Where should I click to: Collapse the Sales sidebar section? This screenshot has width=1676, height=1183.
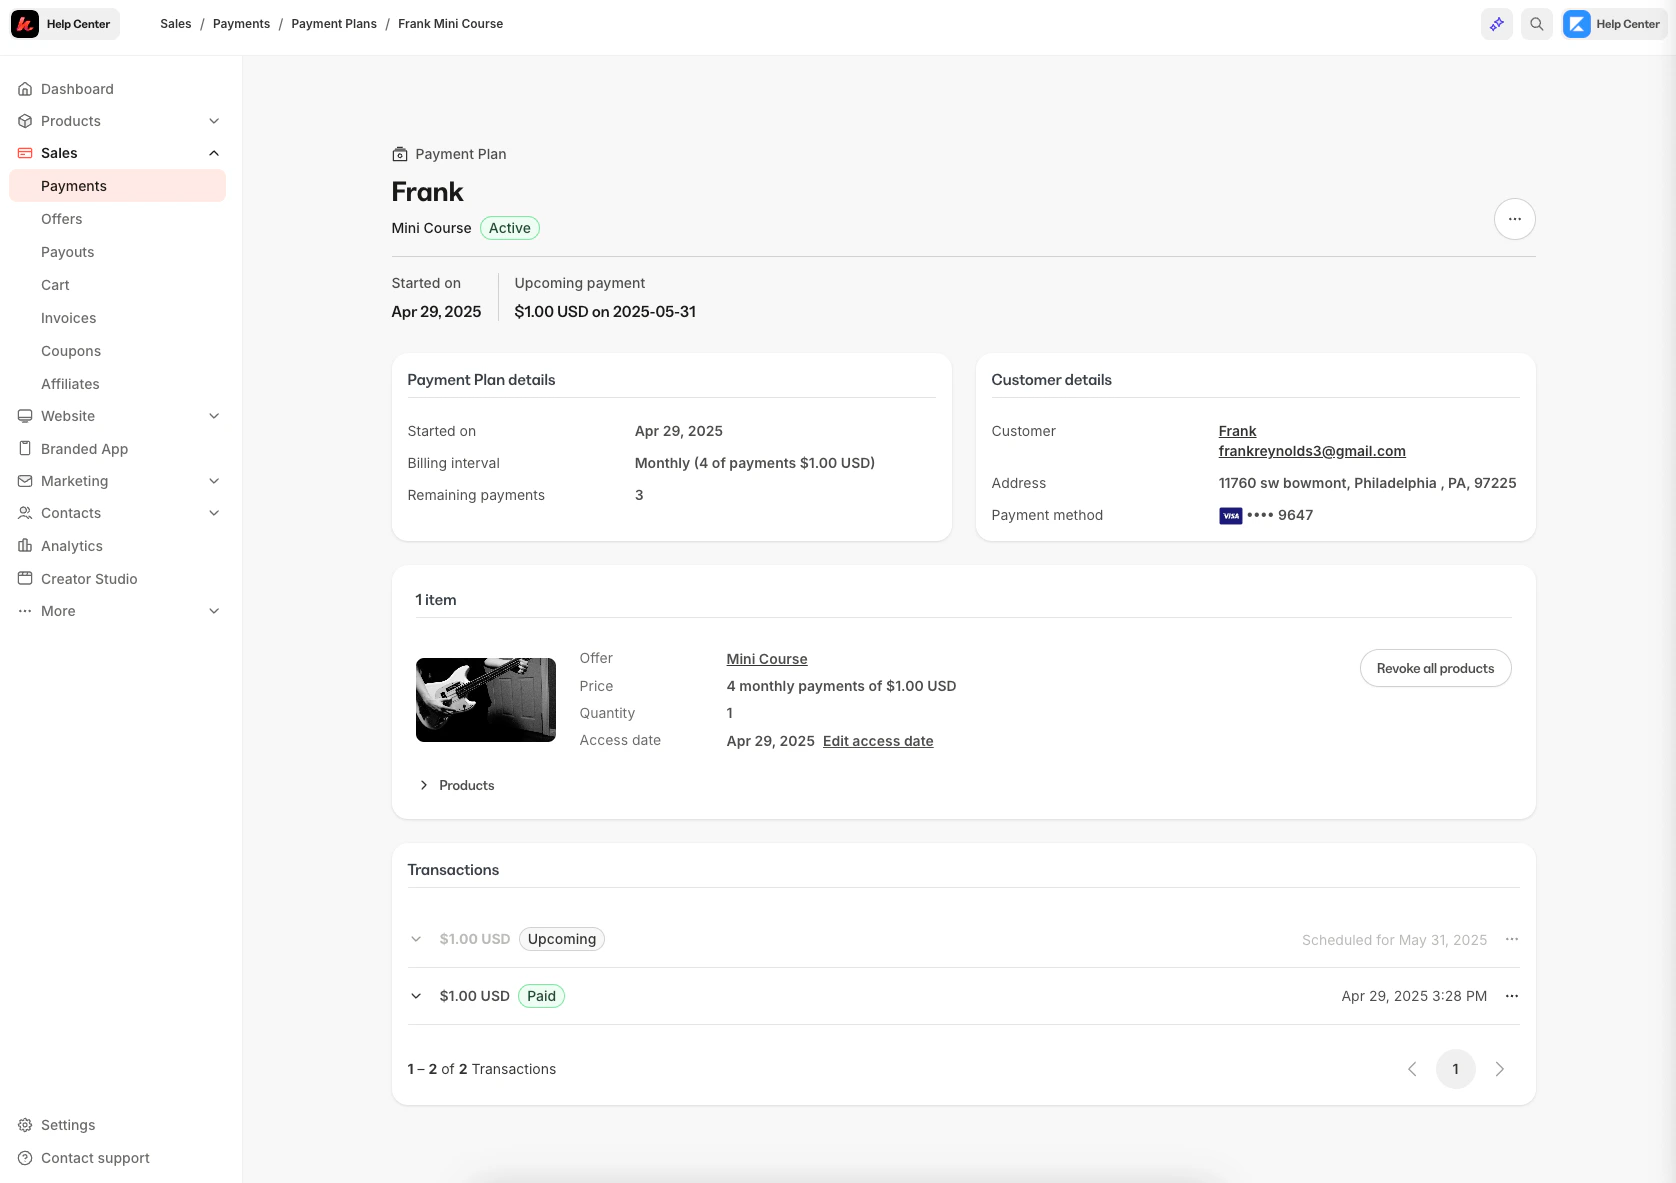click(x=213, y=153)
